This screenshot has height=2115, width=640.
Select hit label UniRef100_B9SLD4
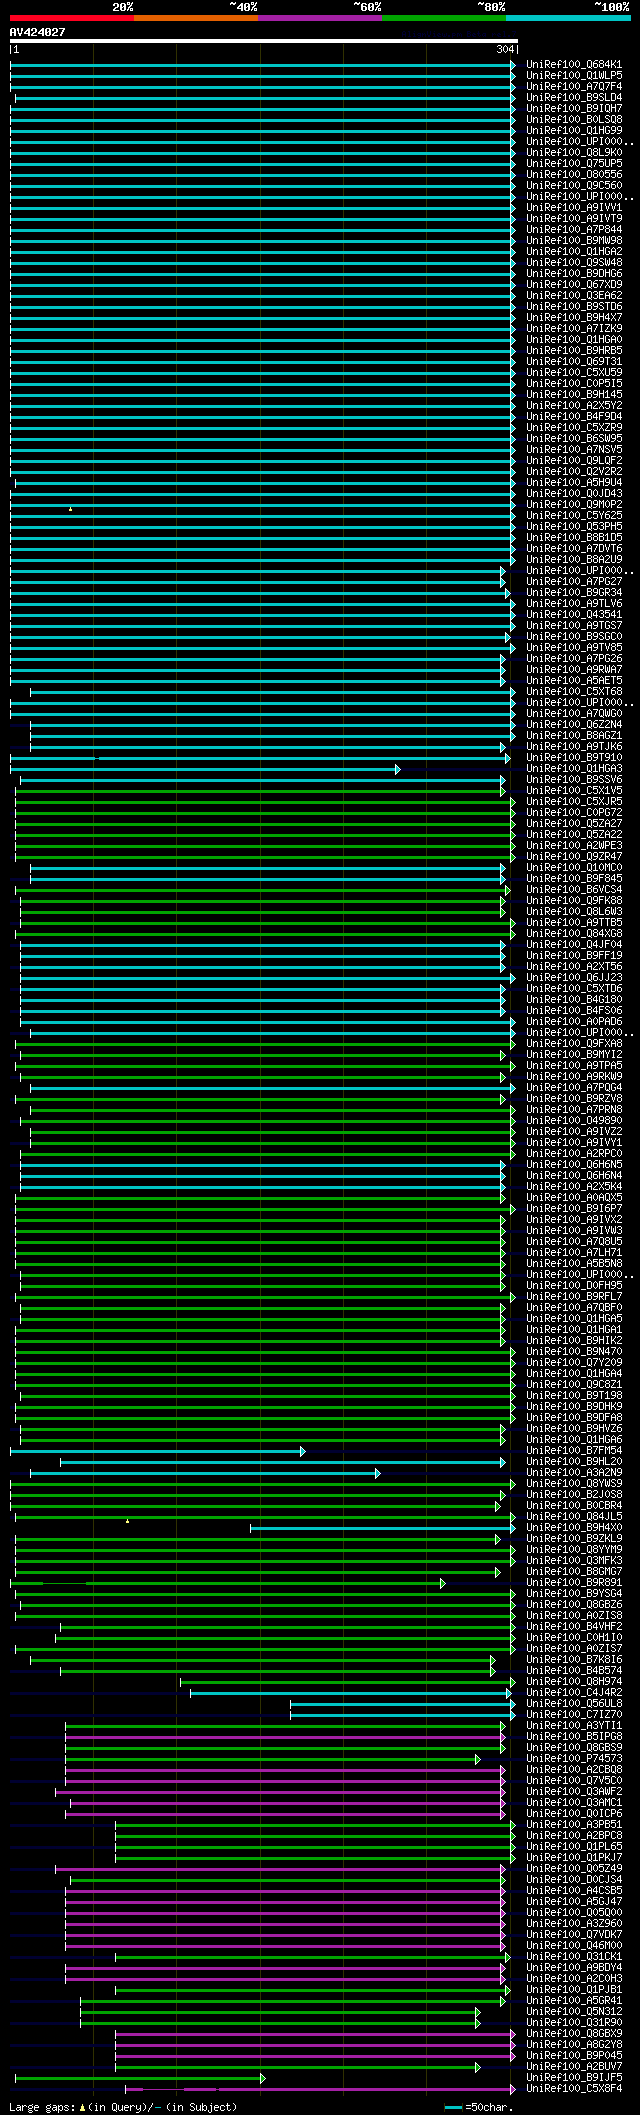(x=574, y=97)
